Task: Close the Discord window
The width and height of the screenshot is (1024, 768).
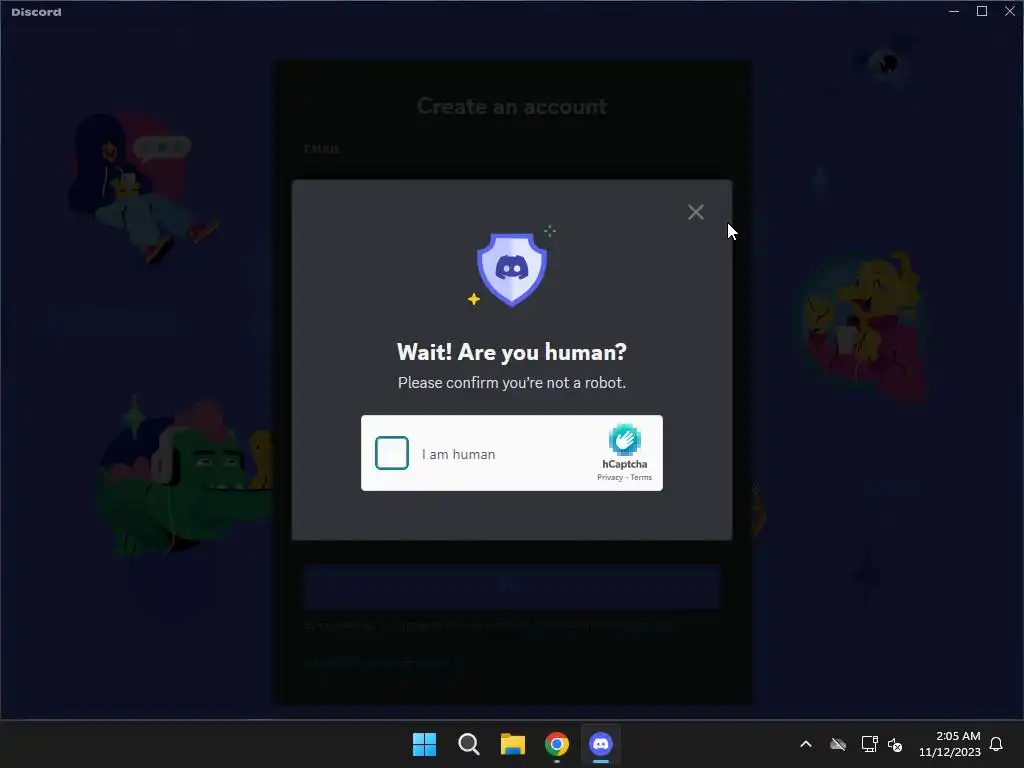Action: (x=1010, y=11)
